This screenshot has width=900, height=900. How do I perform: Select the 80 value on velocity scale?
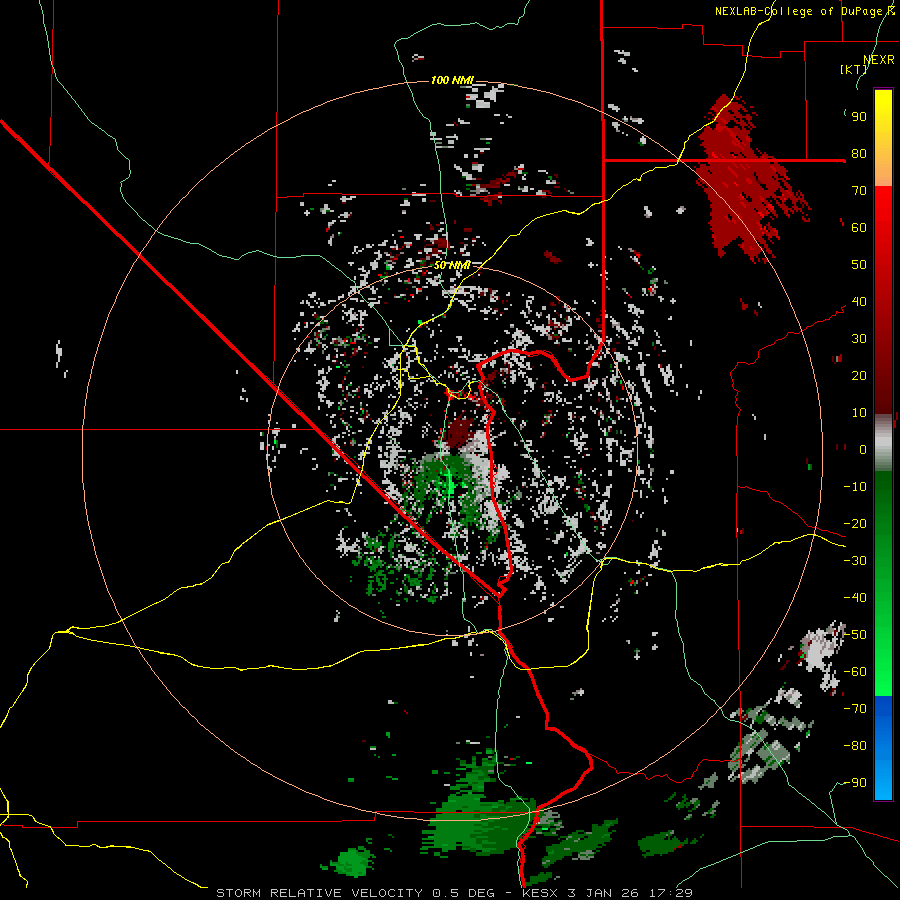click(859, 154)
